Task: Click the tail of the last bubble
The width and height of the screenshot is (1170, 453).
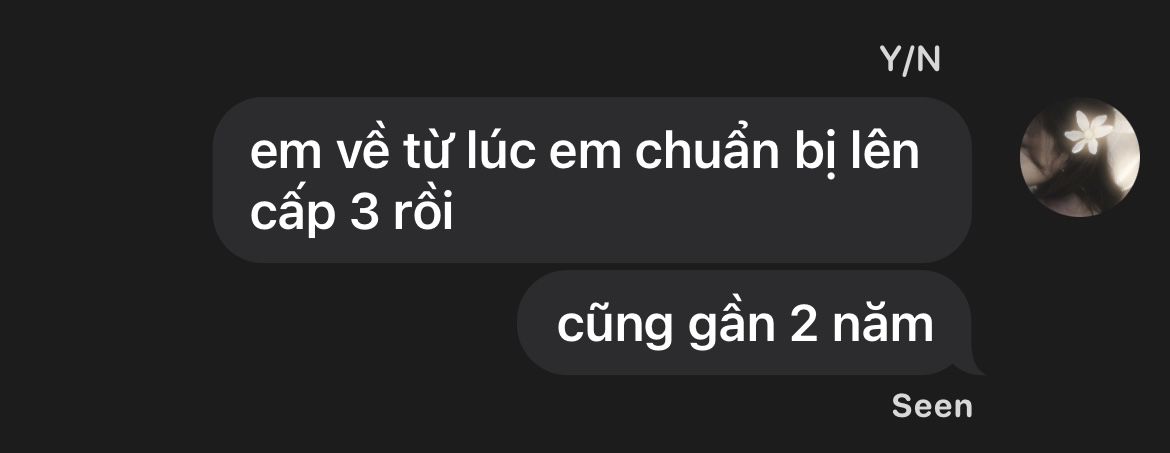Action: click(970, 367)
